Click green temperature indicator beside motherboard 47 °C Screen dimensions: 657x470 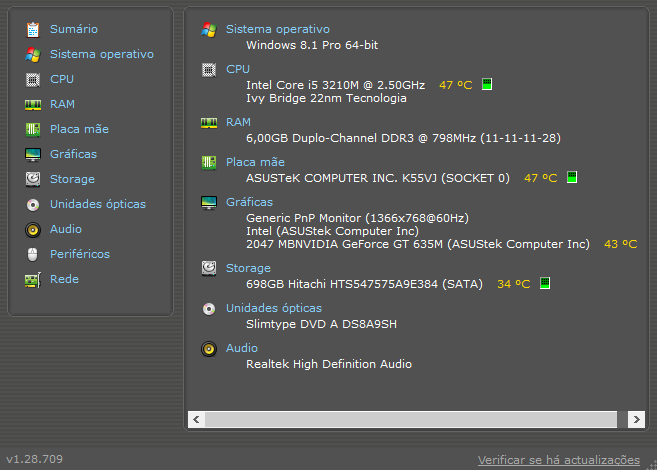click(572, 177)
